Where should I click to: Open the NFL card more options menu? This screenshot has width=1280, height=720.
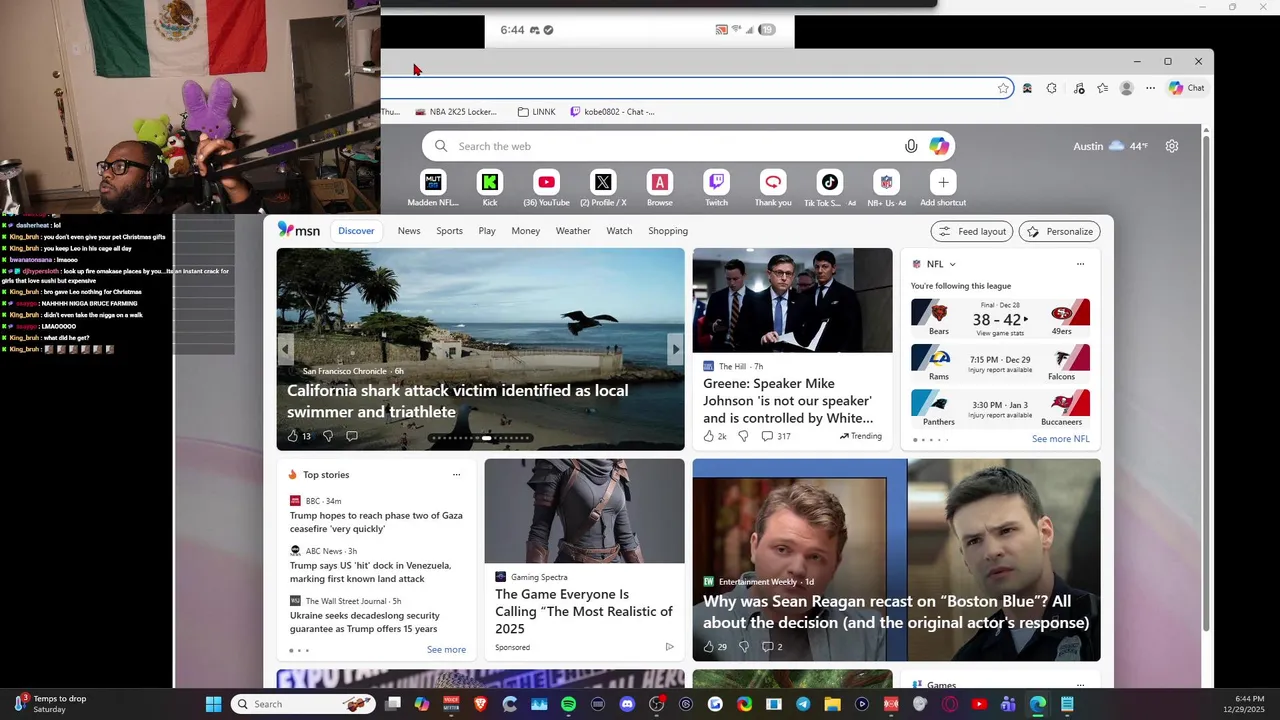click(x=1080, y=264)
